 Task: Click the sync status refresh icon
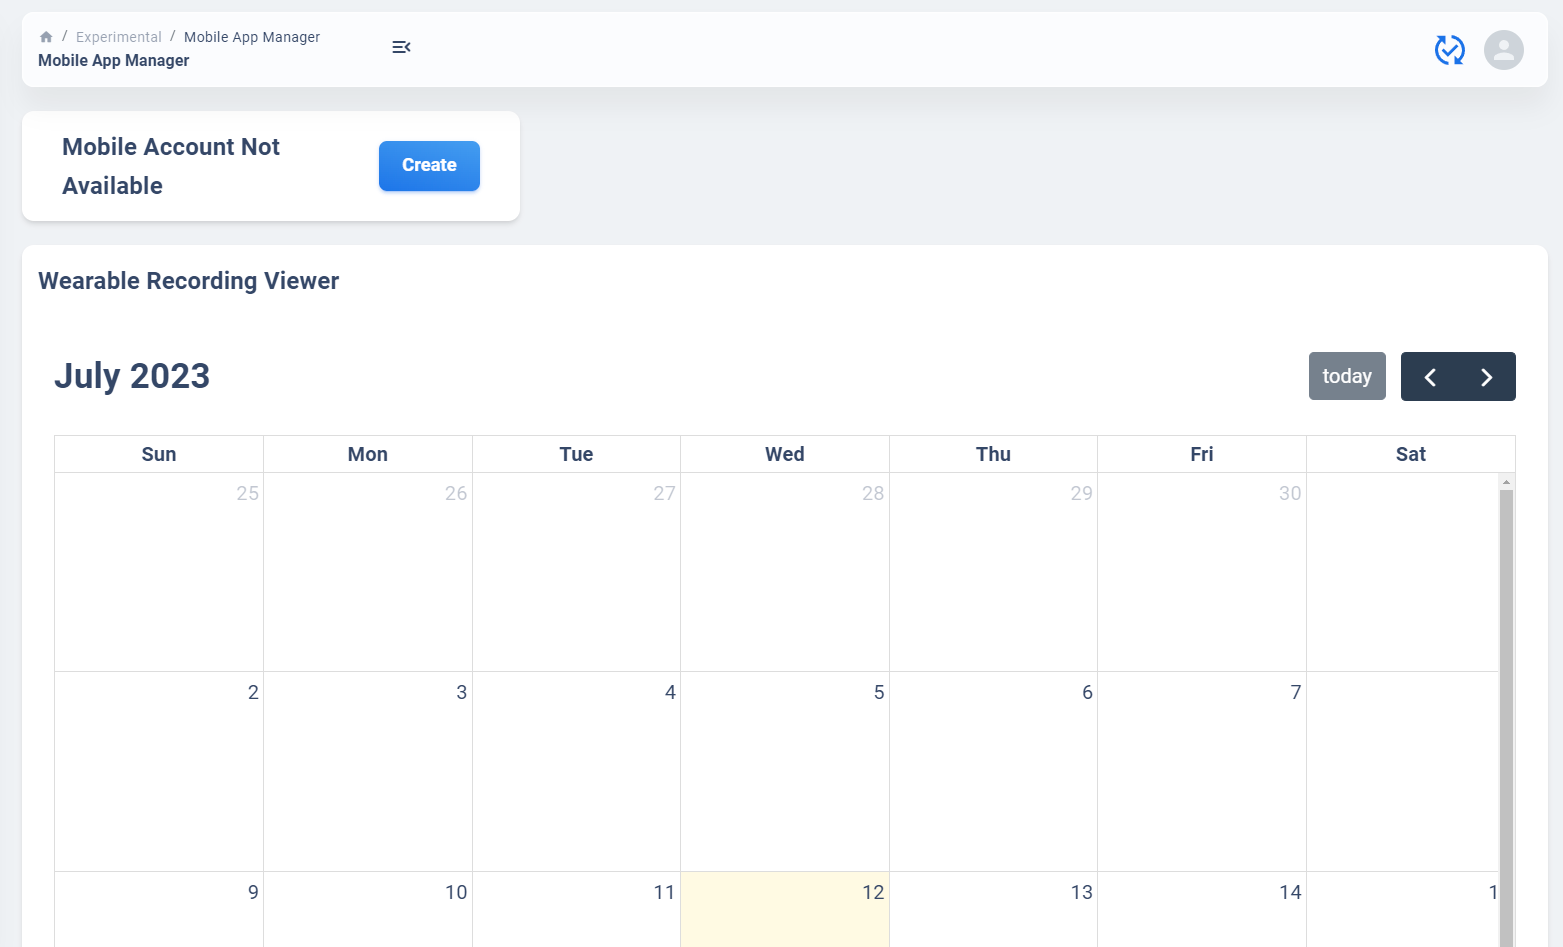1449,50
